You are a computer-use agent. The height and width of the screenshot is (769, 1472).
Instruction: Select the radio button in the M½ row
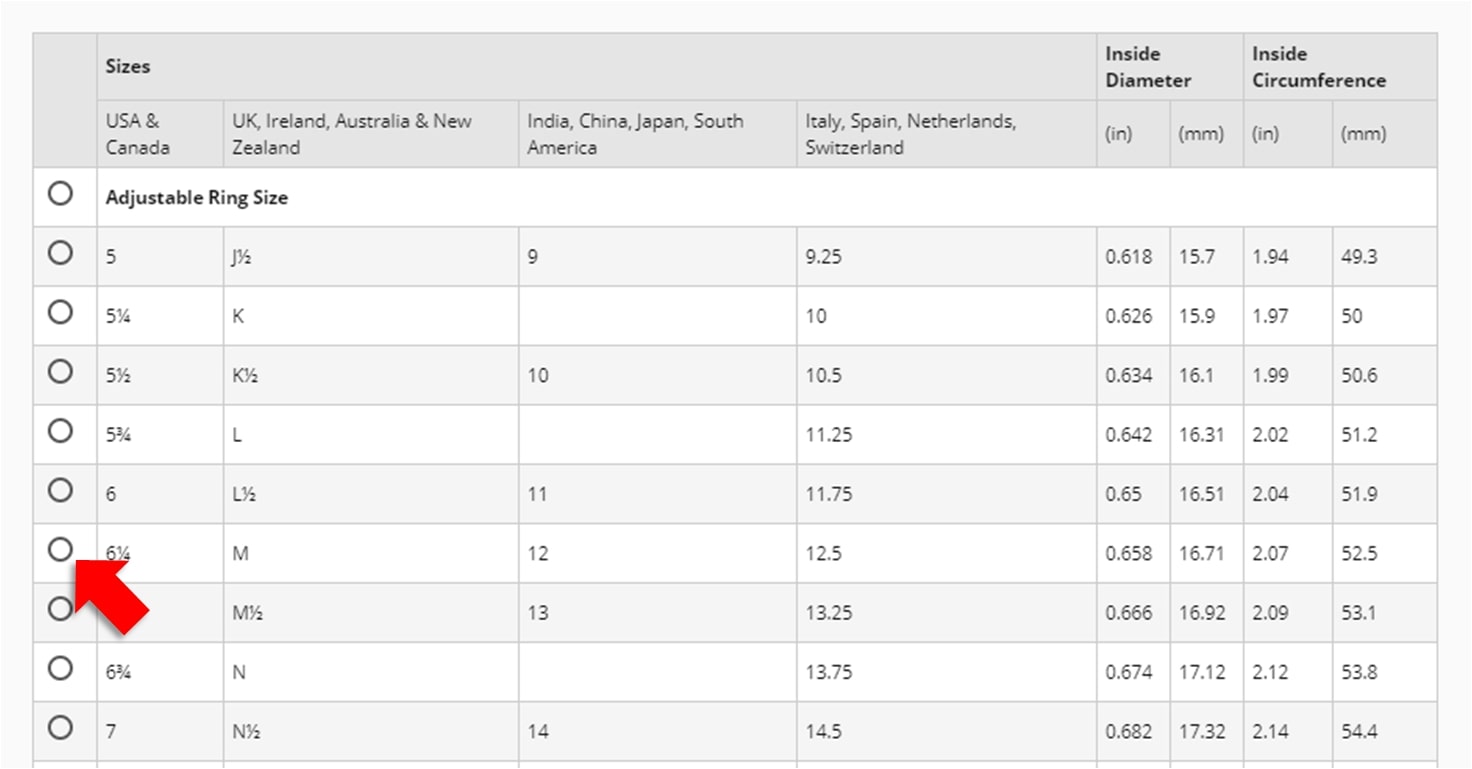[x=60, y=608]
